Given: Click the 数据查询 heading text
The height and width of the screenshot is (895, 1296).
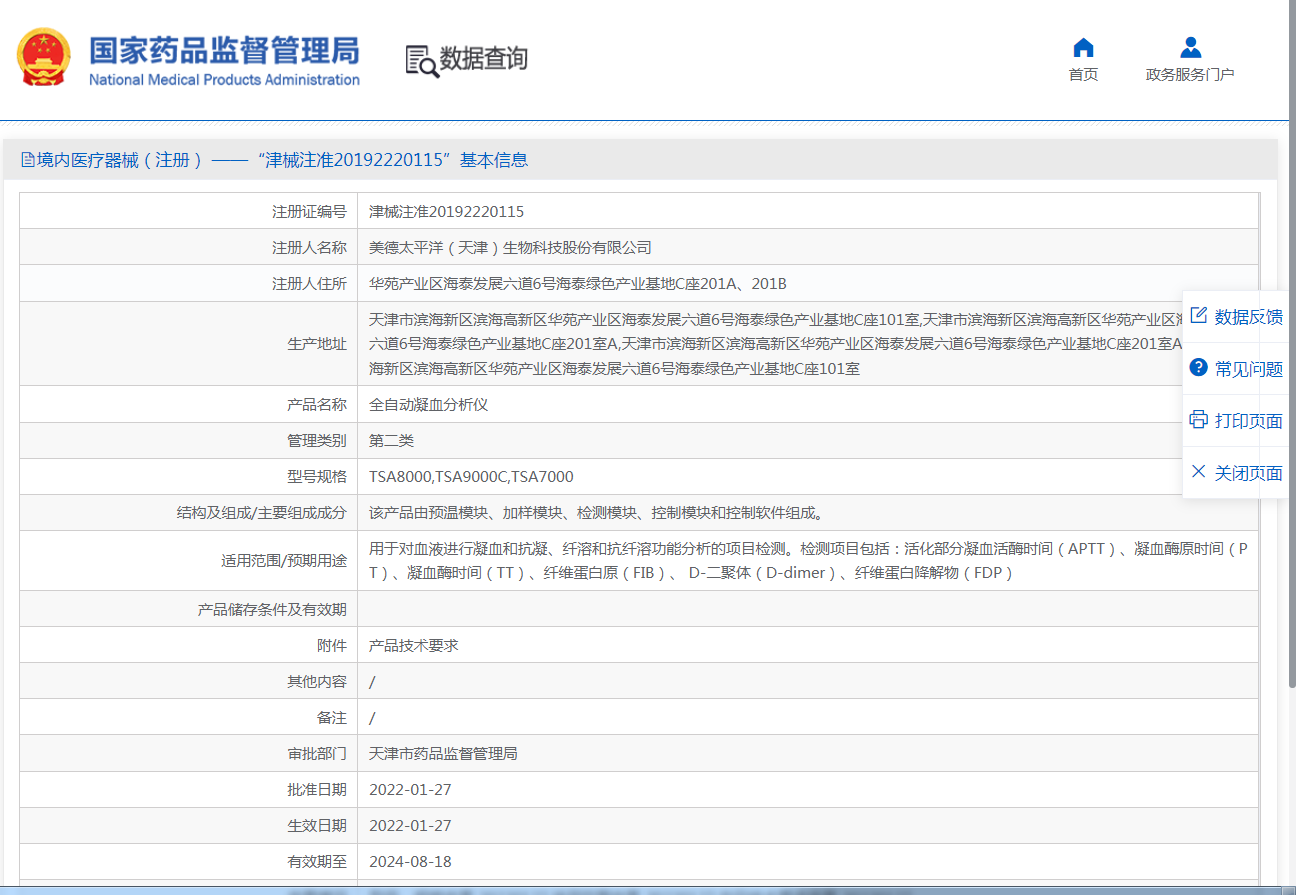Looking at the screenshot, I should 484,59.
